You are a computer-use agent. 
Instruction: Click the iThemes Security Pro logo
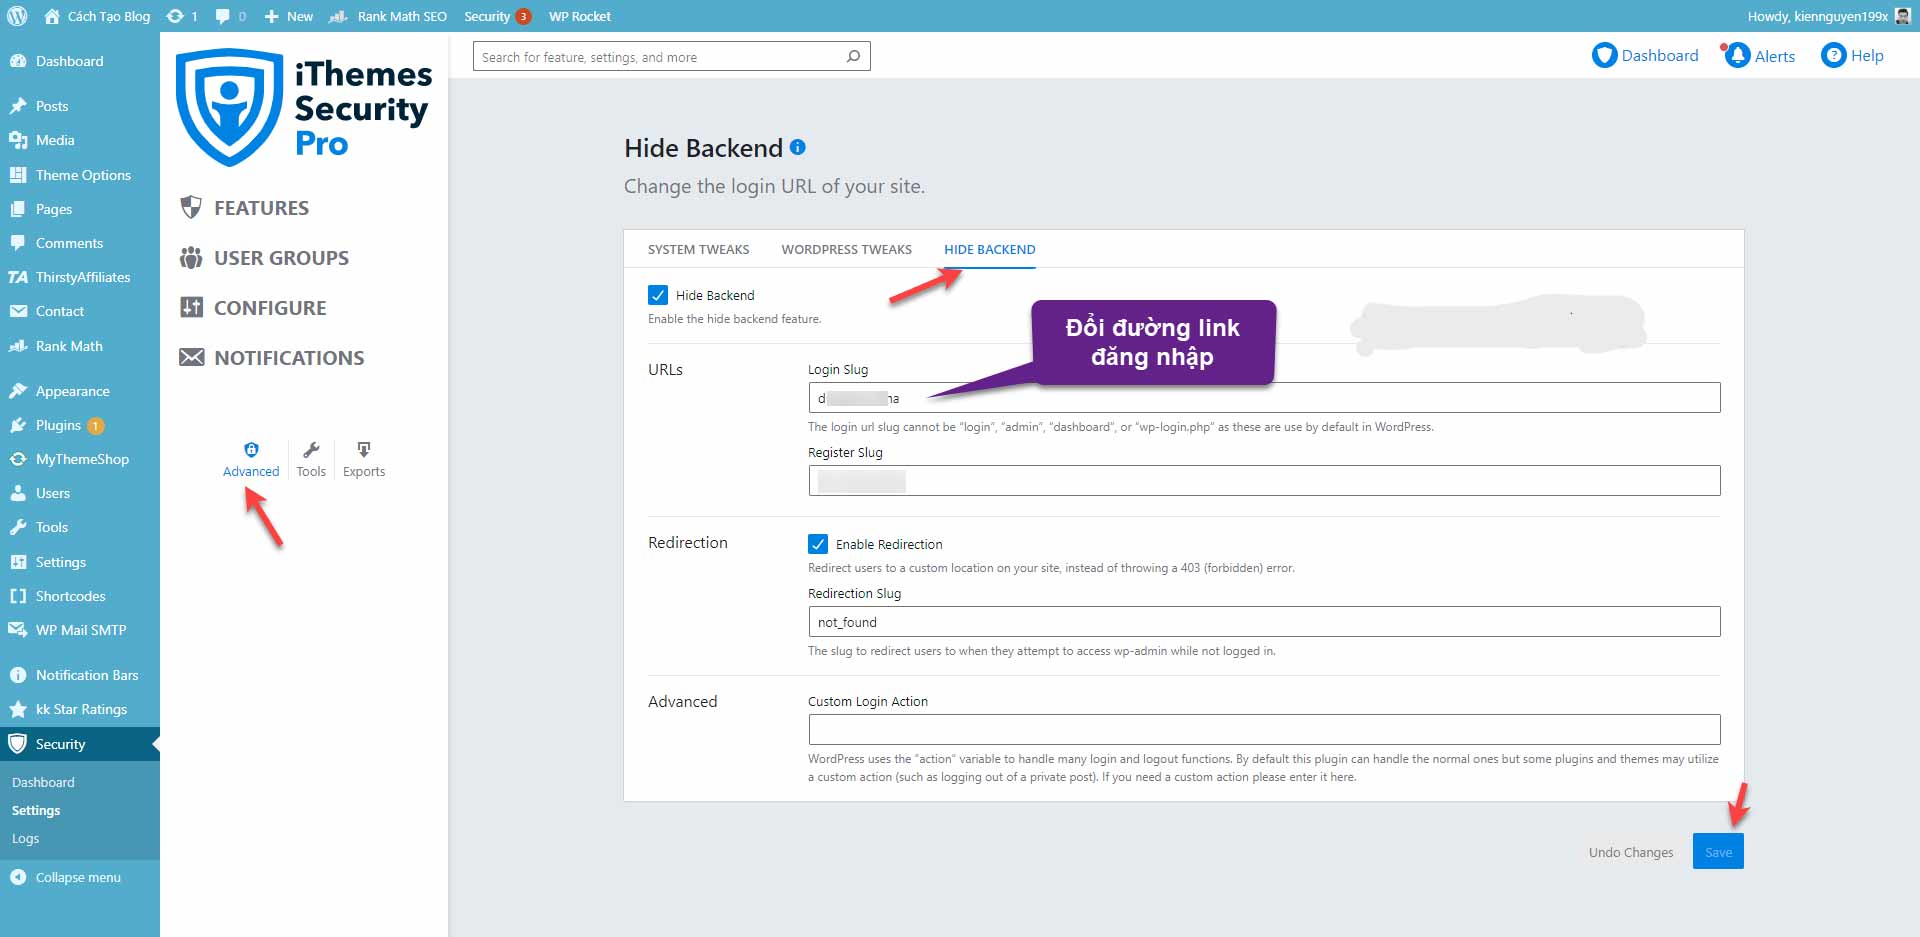tap(304, 108)
